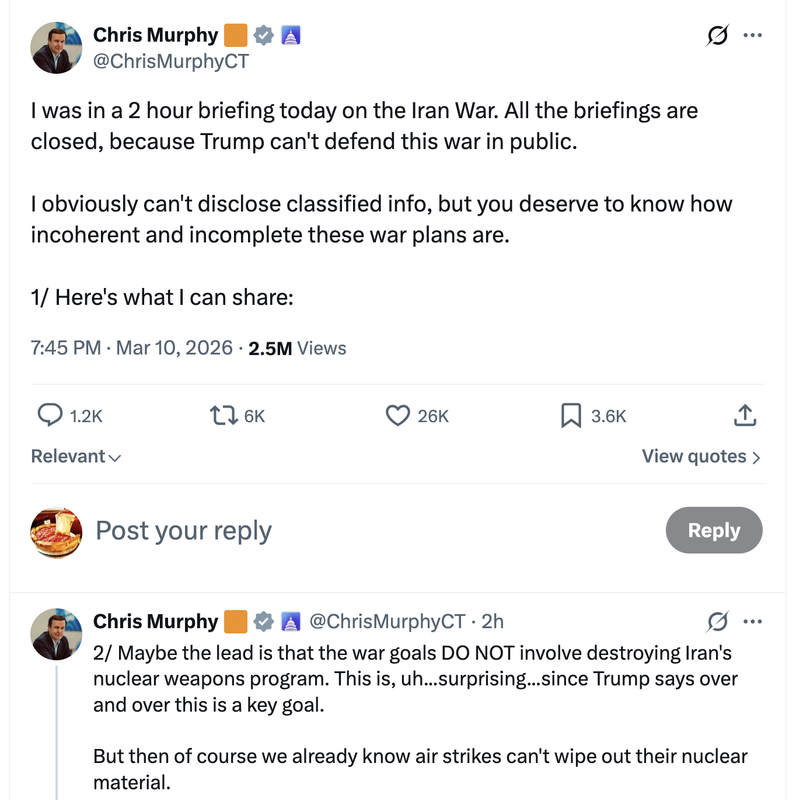Image resolution: width=796 pixels, height=800 pixels.
Task: Open View quotes link
Action: [701, 457]
